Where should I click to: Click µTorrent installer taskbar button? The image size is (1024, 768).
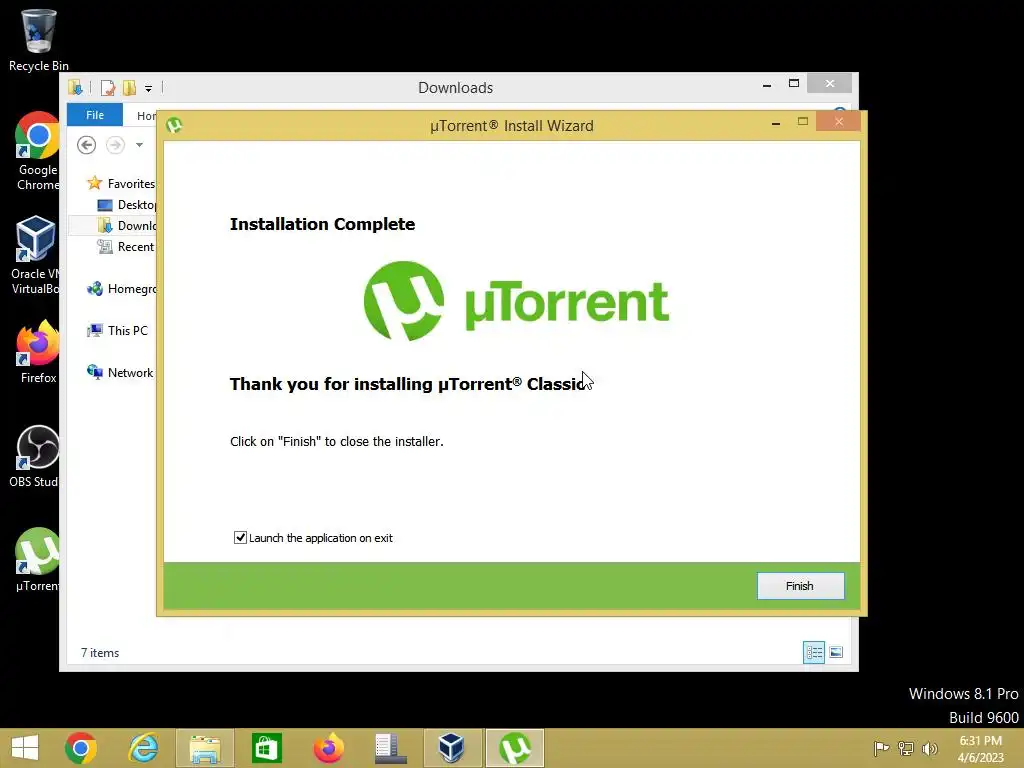pos(515,748)
